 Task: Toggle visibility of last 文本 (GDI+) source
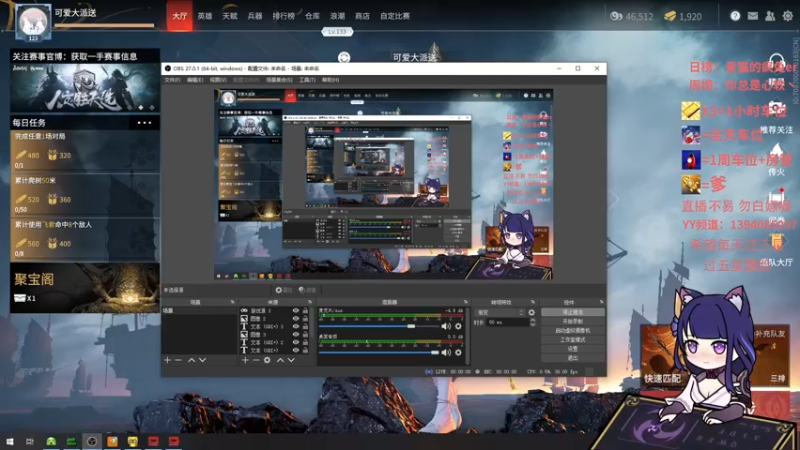click(295, 351)
